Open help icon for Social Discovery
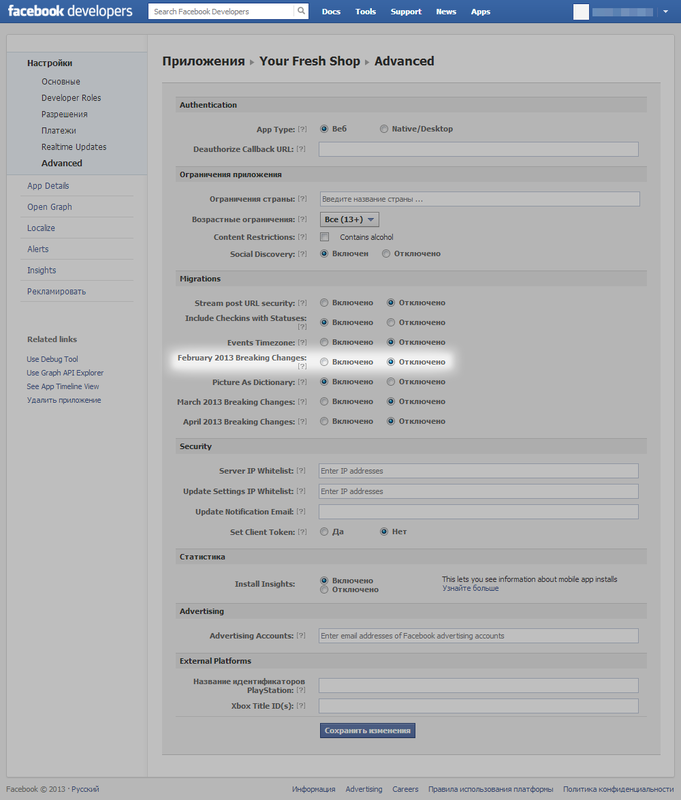The height and width of the screenshot is (800, 681). click(x=302, y=254)
